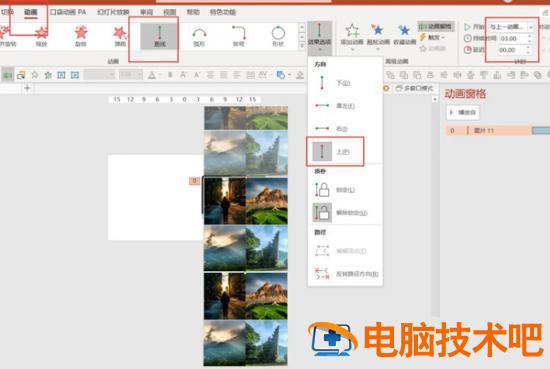Click the 延迟 delay field showing 00.00
This screenshot has width=550, height=369.
(x=512, y=50)
